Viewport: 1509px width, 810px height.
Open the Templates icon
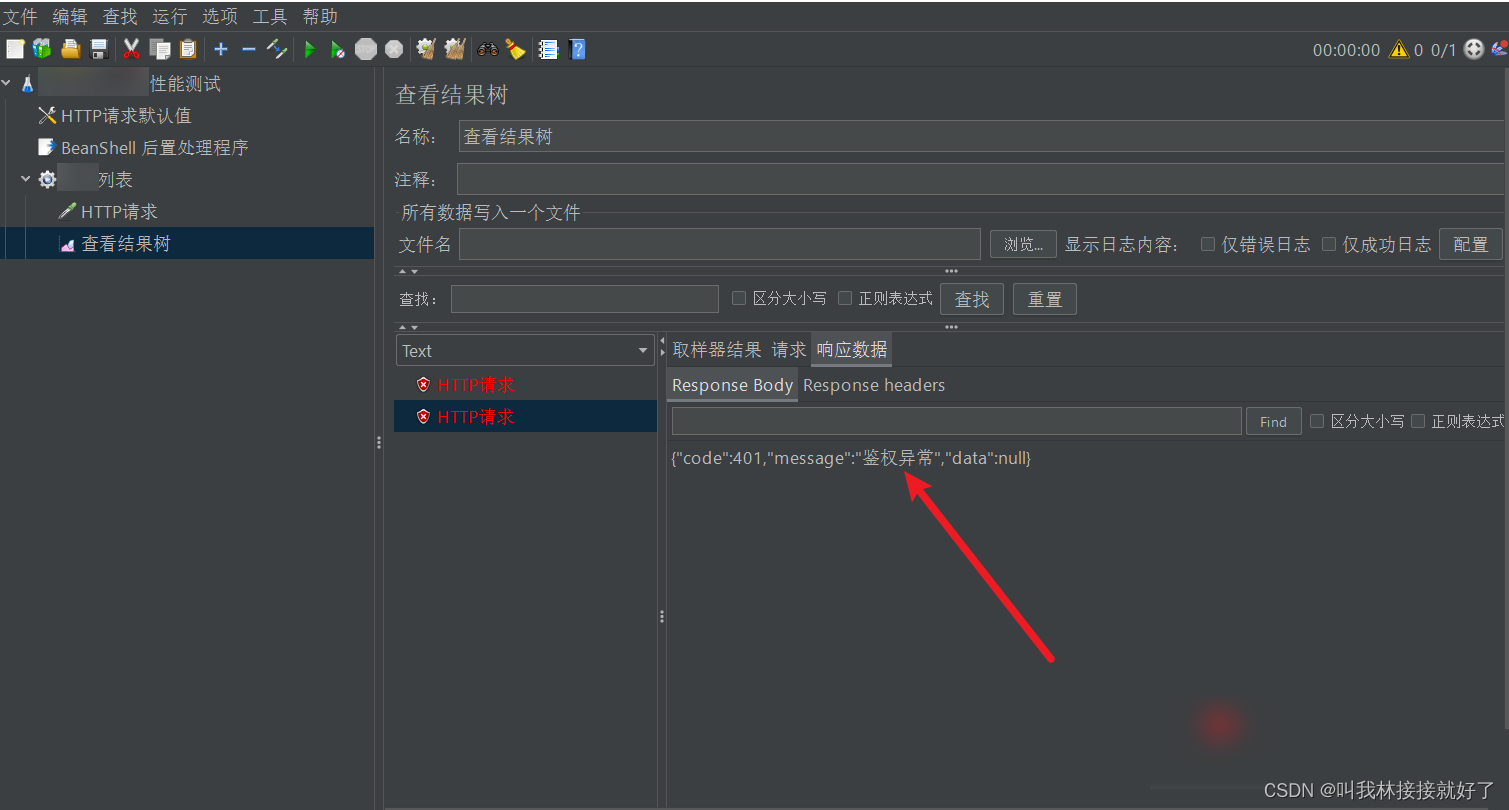pos(41,49)
